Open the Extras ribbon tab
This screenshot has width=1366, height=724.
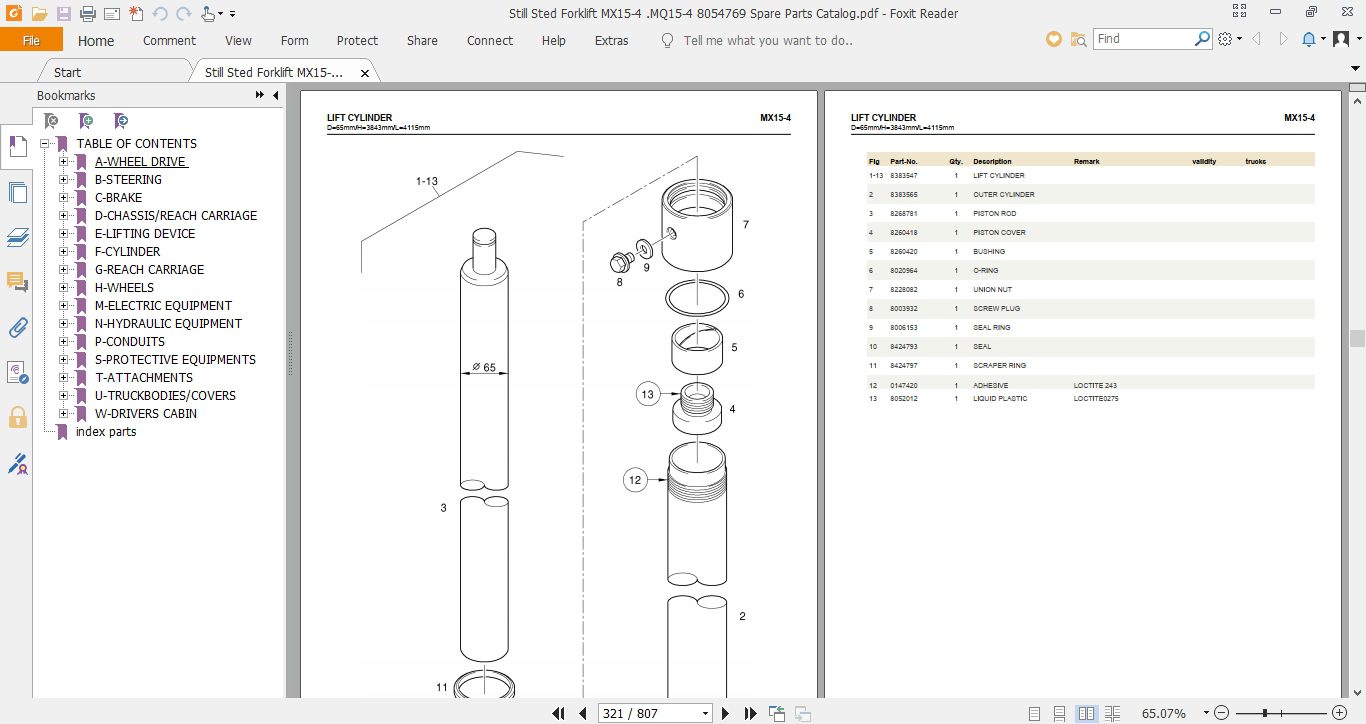pyautogui.click(x=611, y=40)
